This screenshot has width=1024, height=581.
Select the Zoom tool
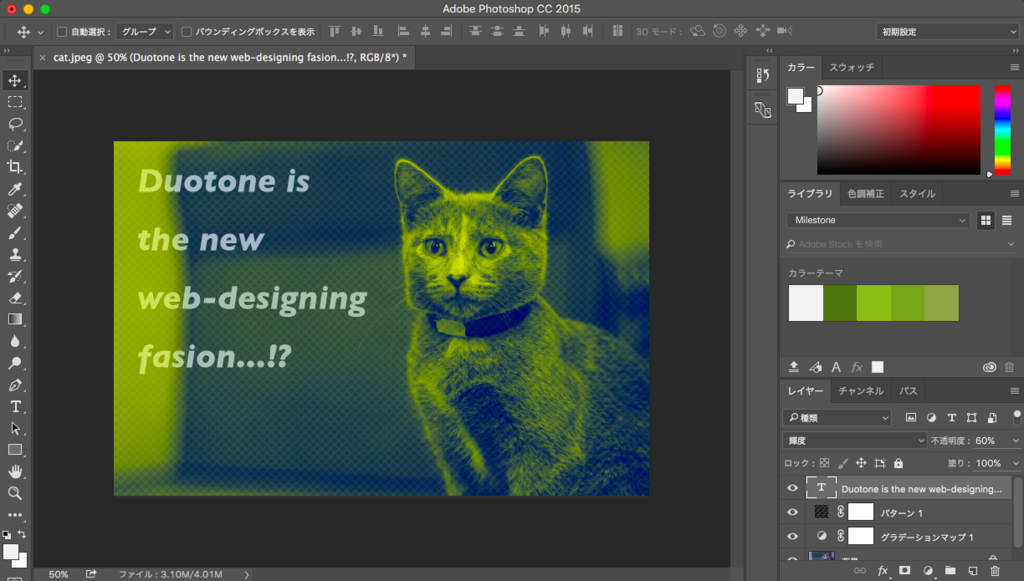pos(15,494)
